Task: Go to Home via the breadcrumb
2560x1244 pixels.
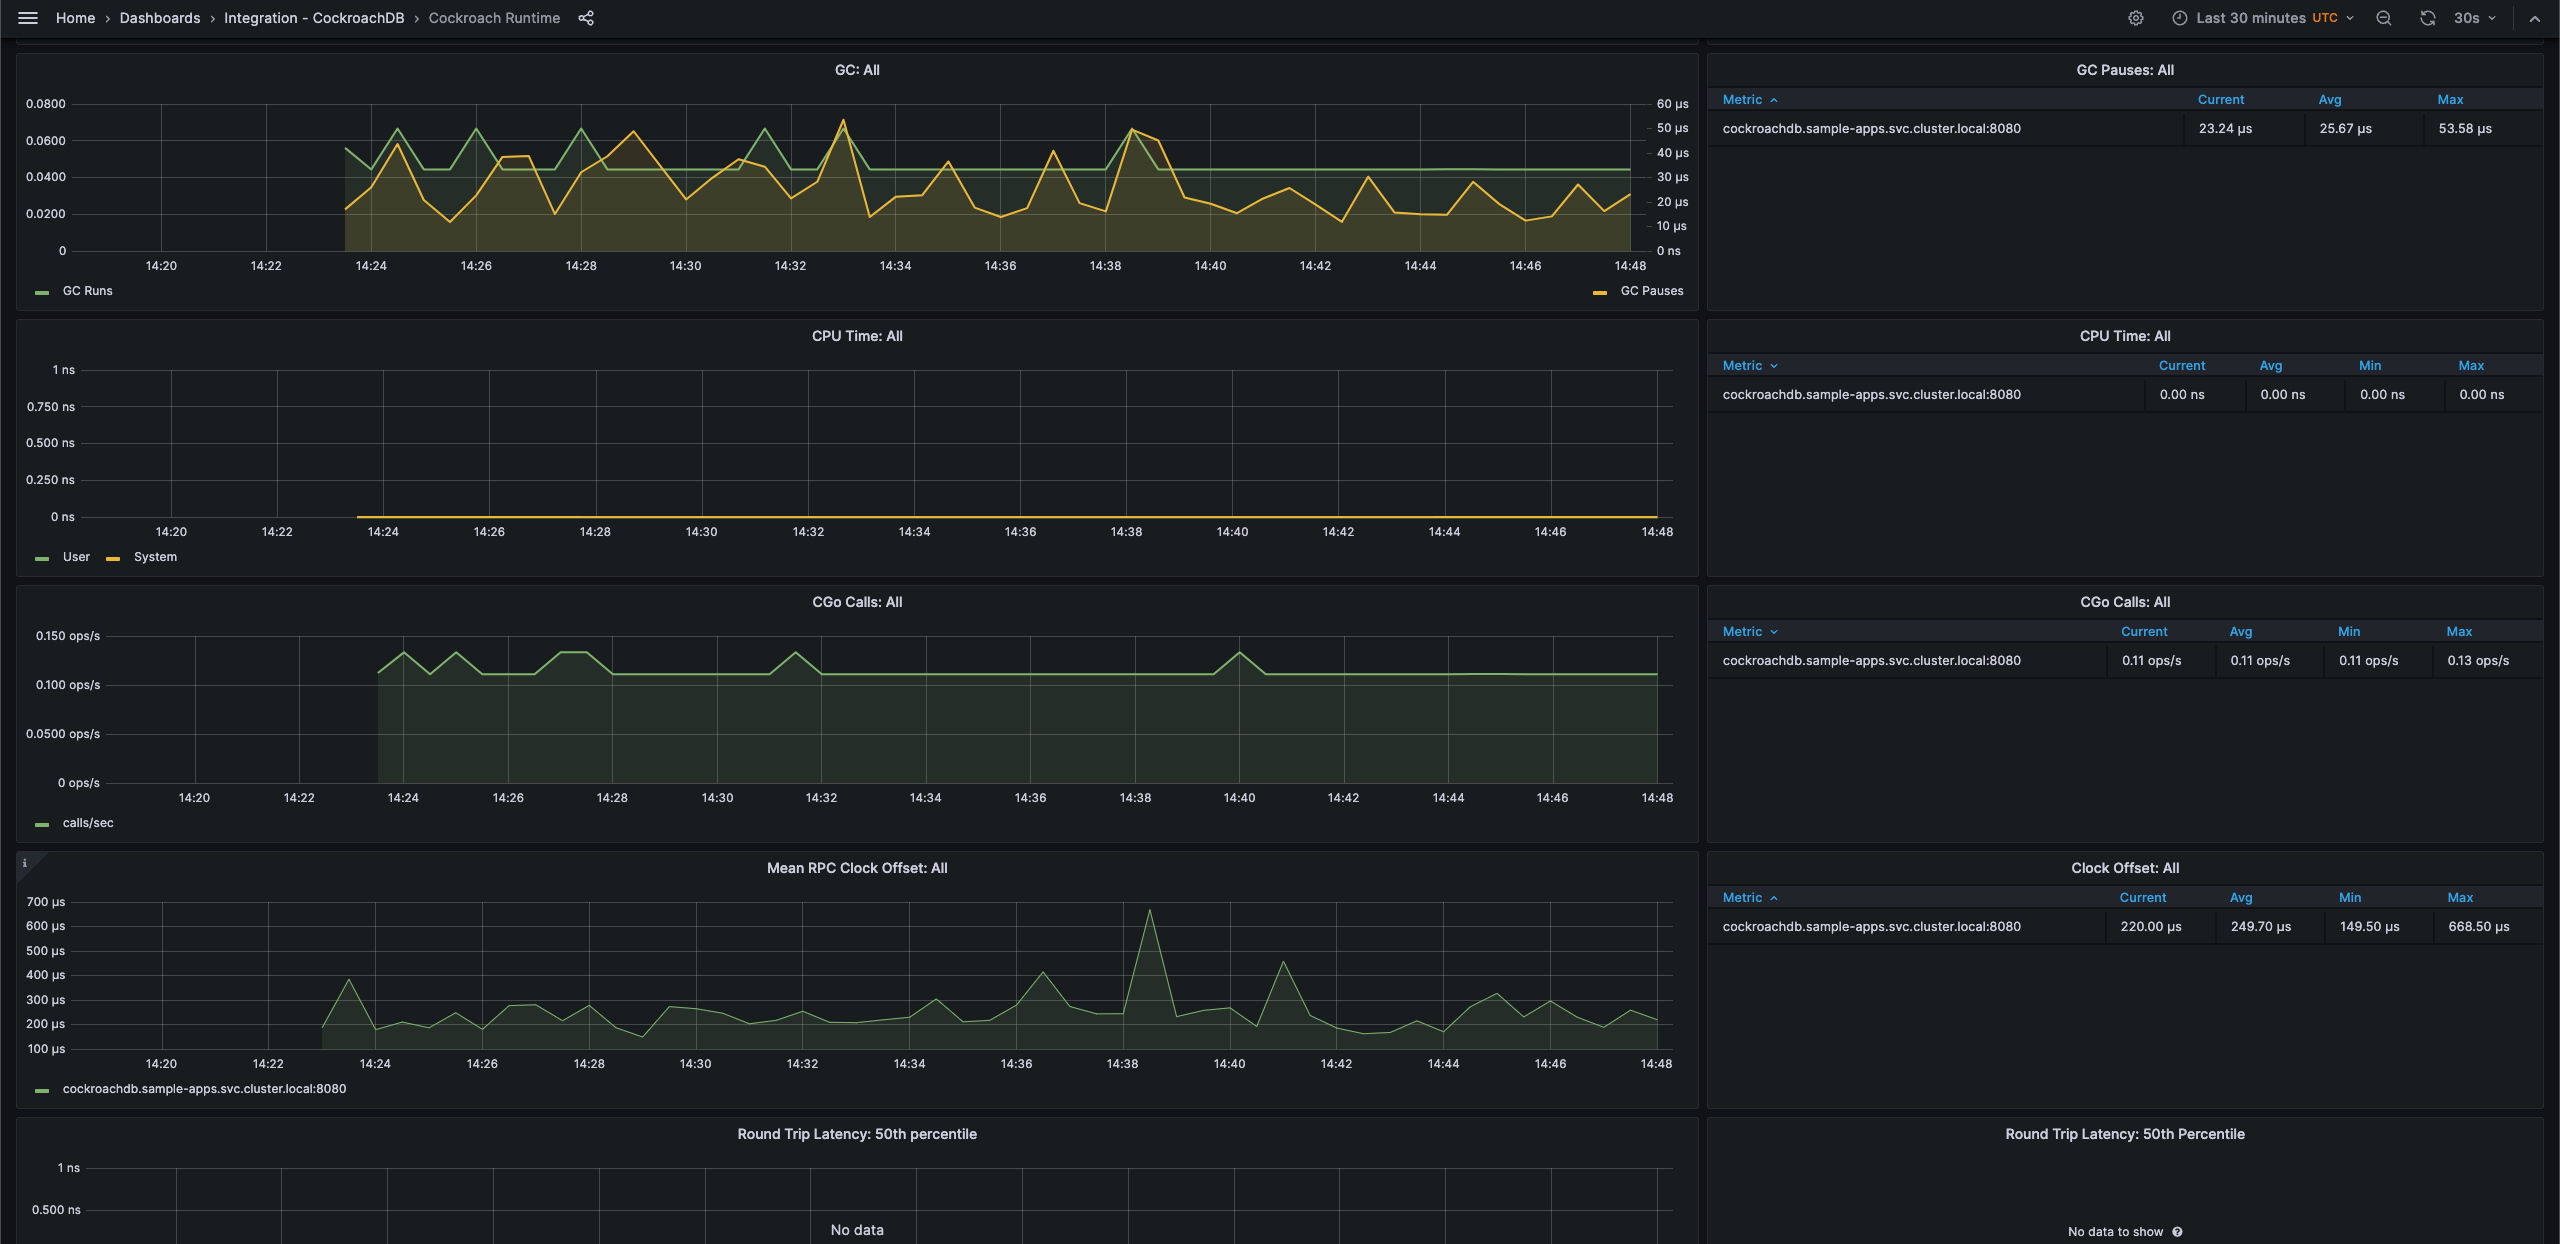Action: click(x=75, y=17)
